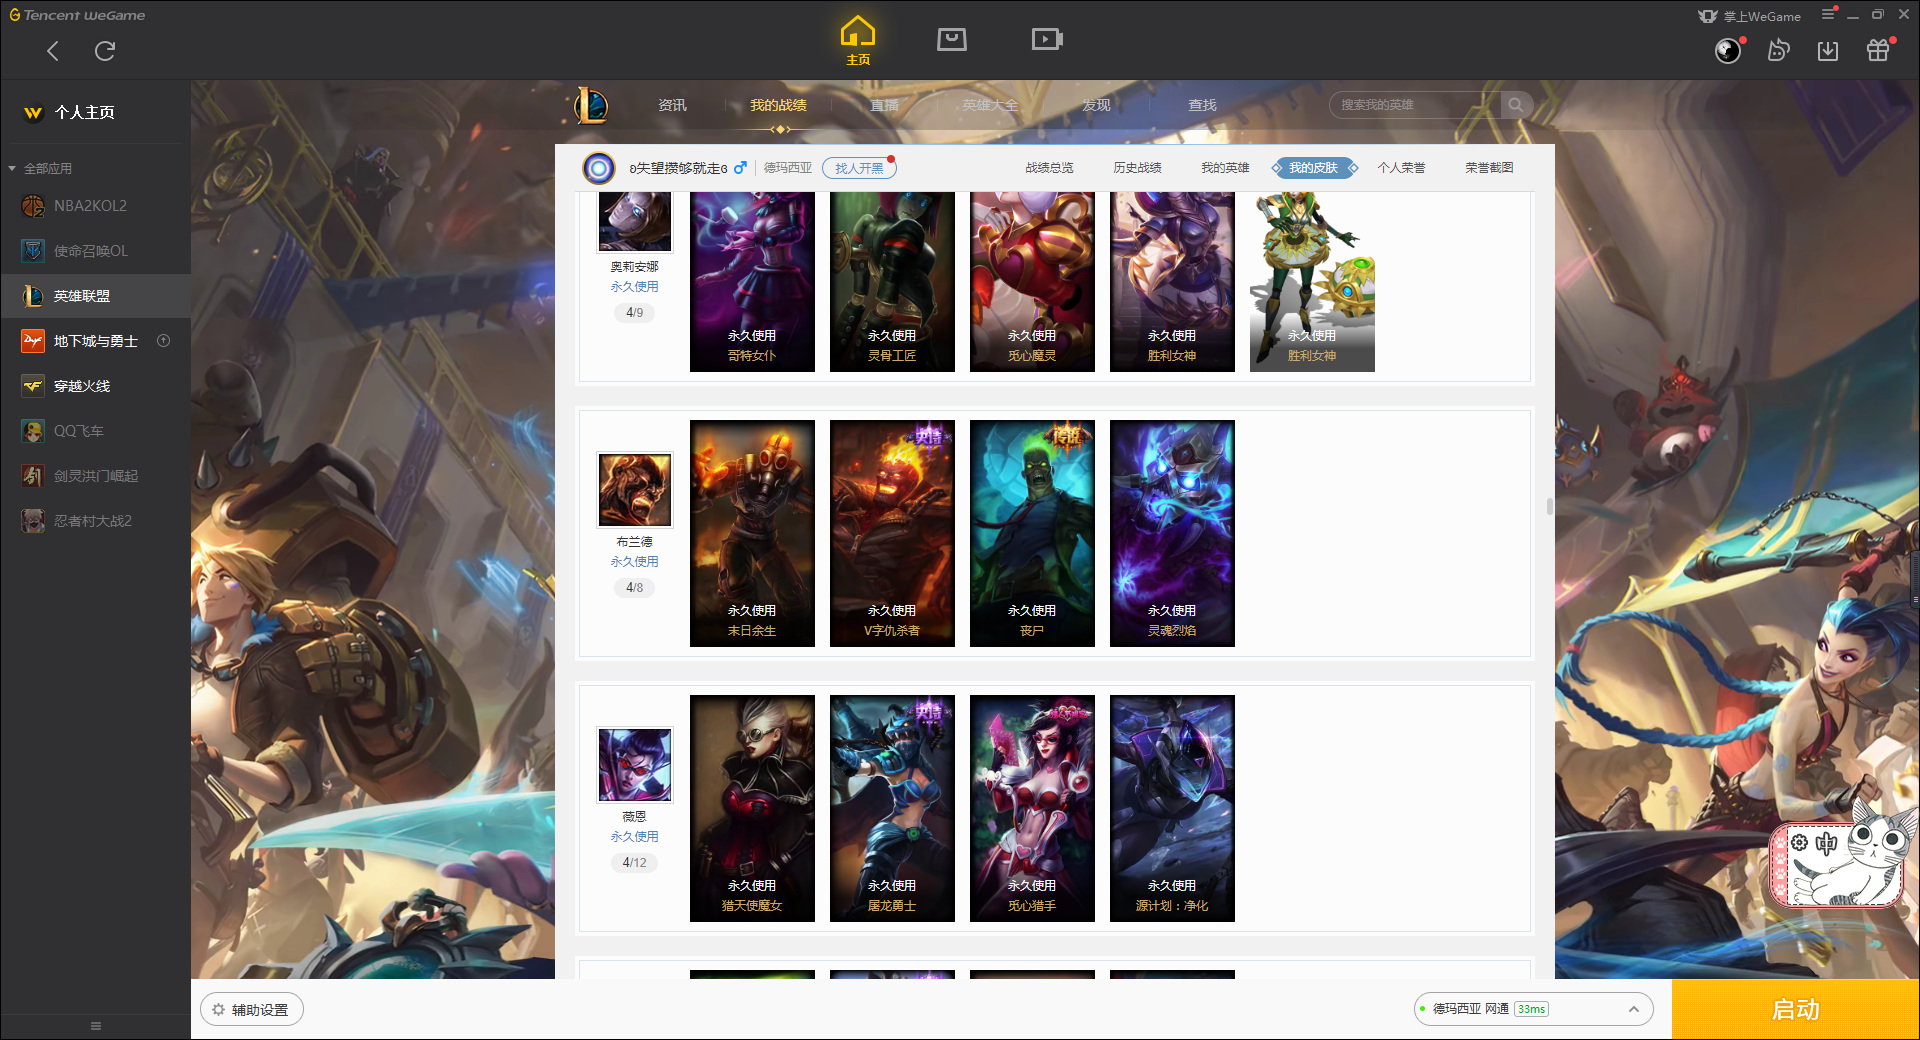Open the 猎天使魔女 skin card

click(x=752, y=808)
